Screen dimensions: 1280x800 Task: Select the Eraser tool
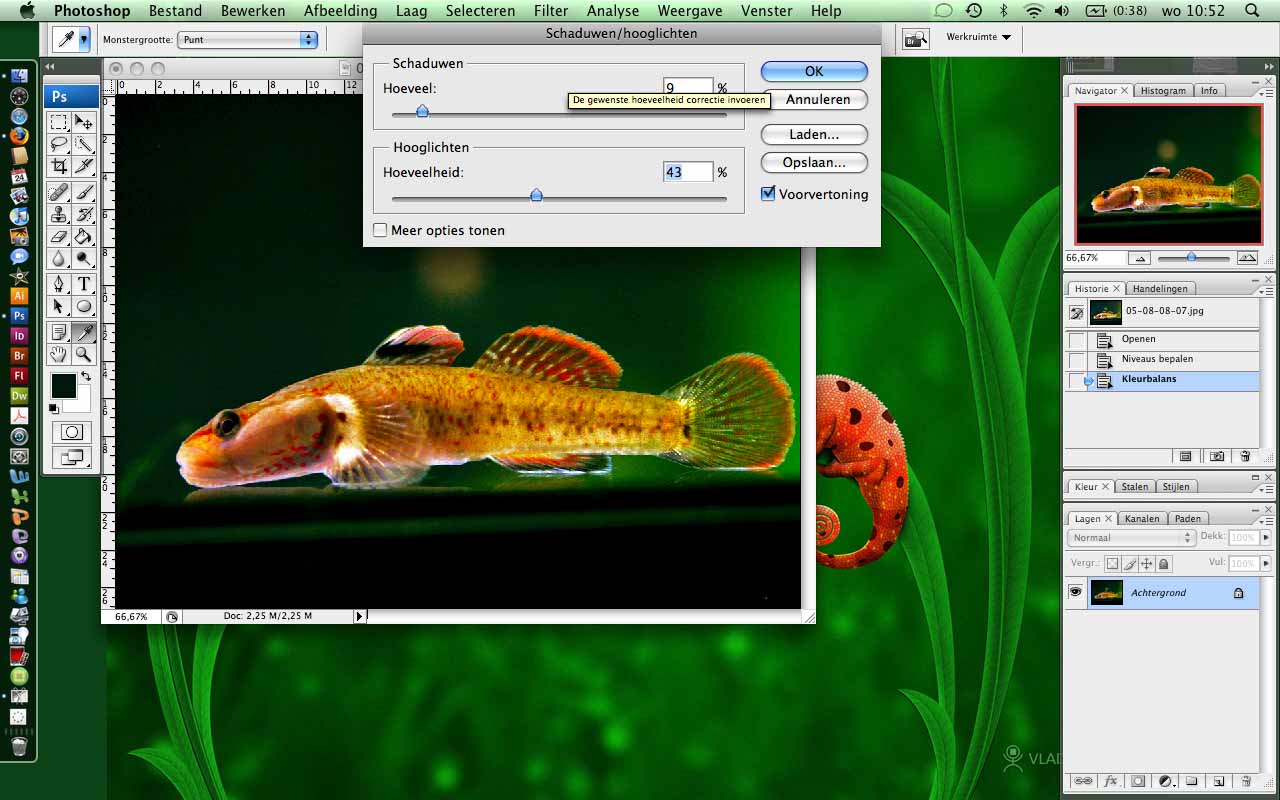[59, 237]
